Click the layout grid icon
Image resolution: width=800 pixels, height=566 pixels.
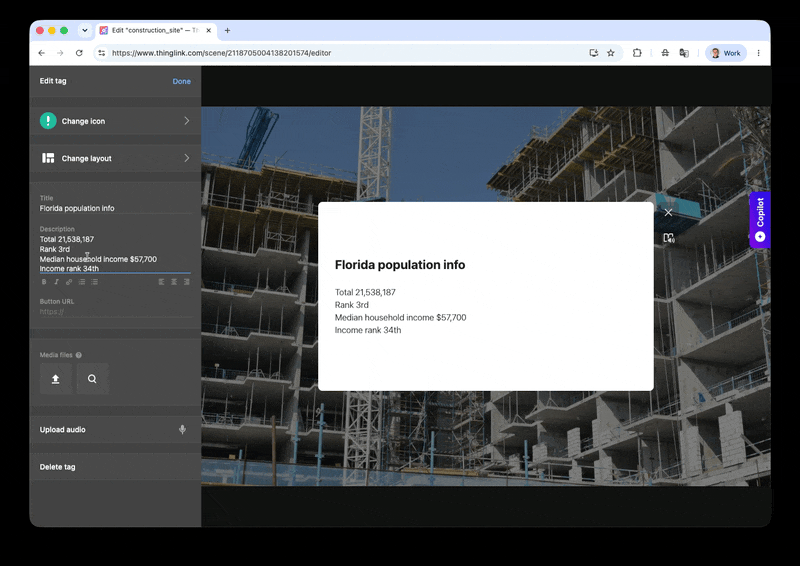(48, 158)
